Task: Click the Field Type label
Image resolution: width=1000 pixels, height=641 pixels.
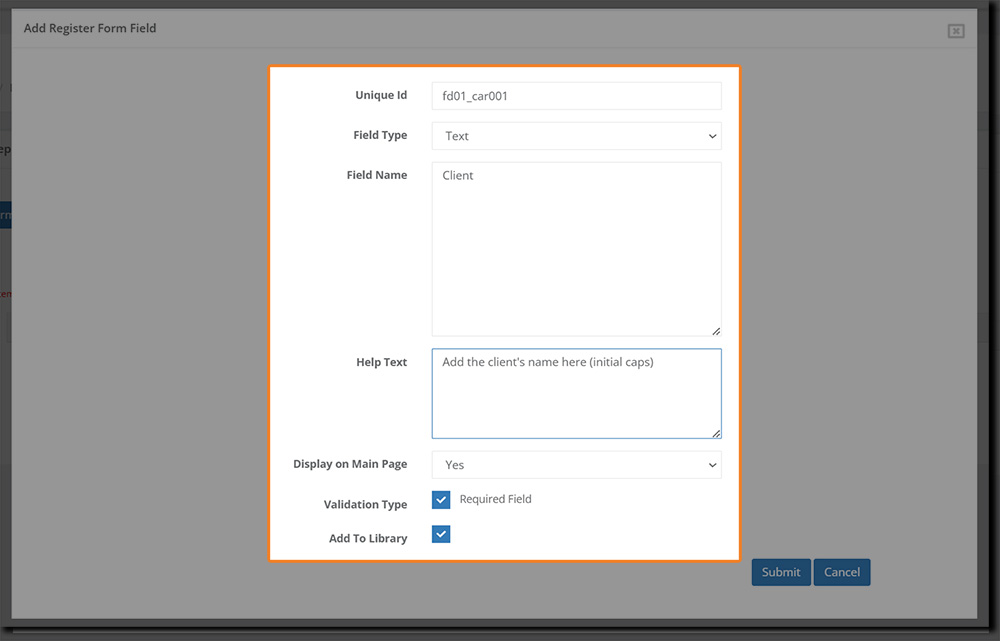Action: point(380,135)
